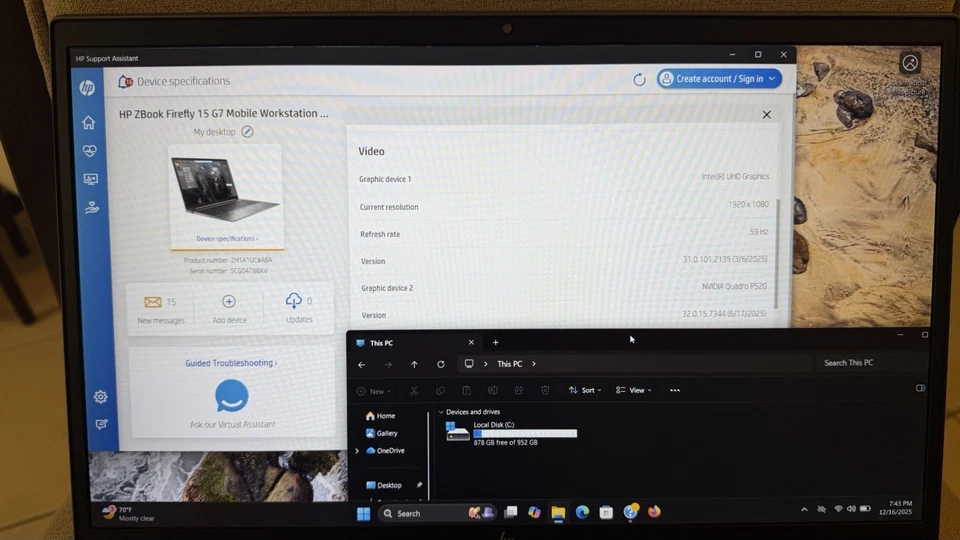This screenshot has width=960, height=540.
Task: Expand the OneDrive tree node
Action: click(x=357, y=451)
